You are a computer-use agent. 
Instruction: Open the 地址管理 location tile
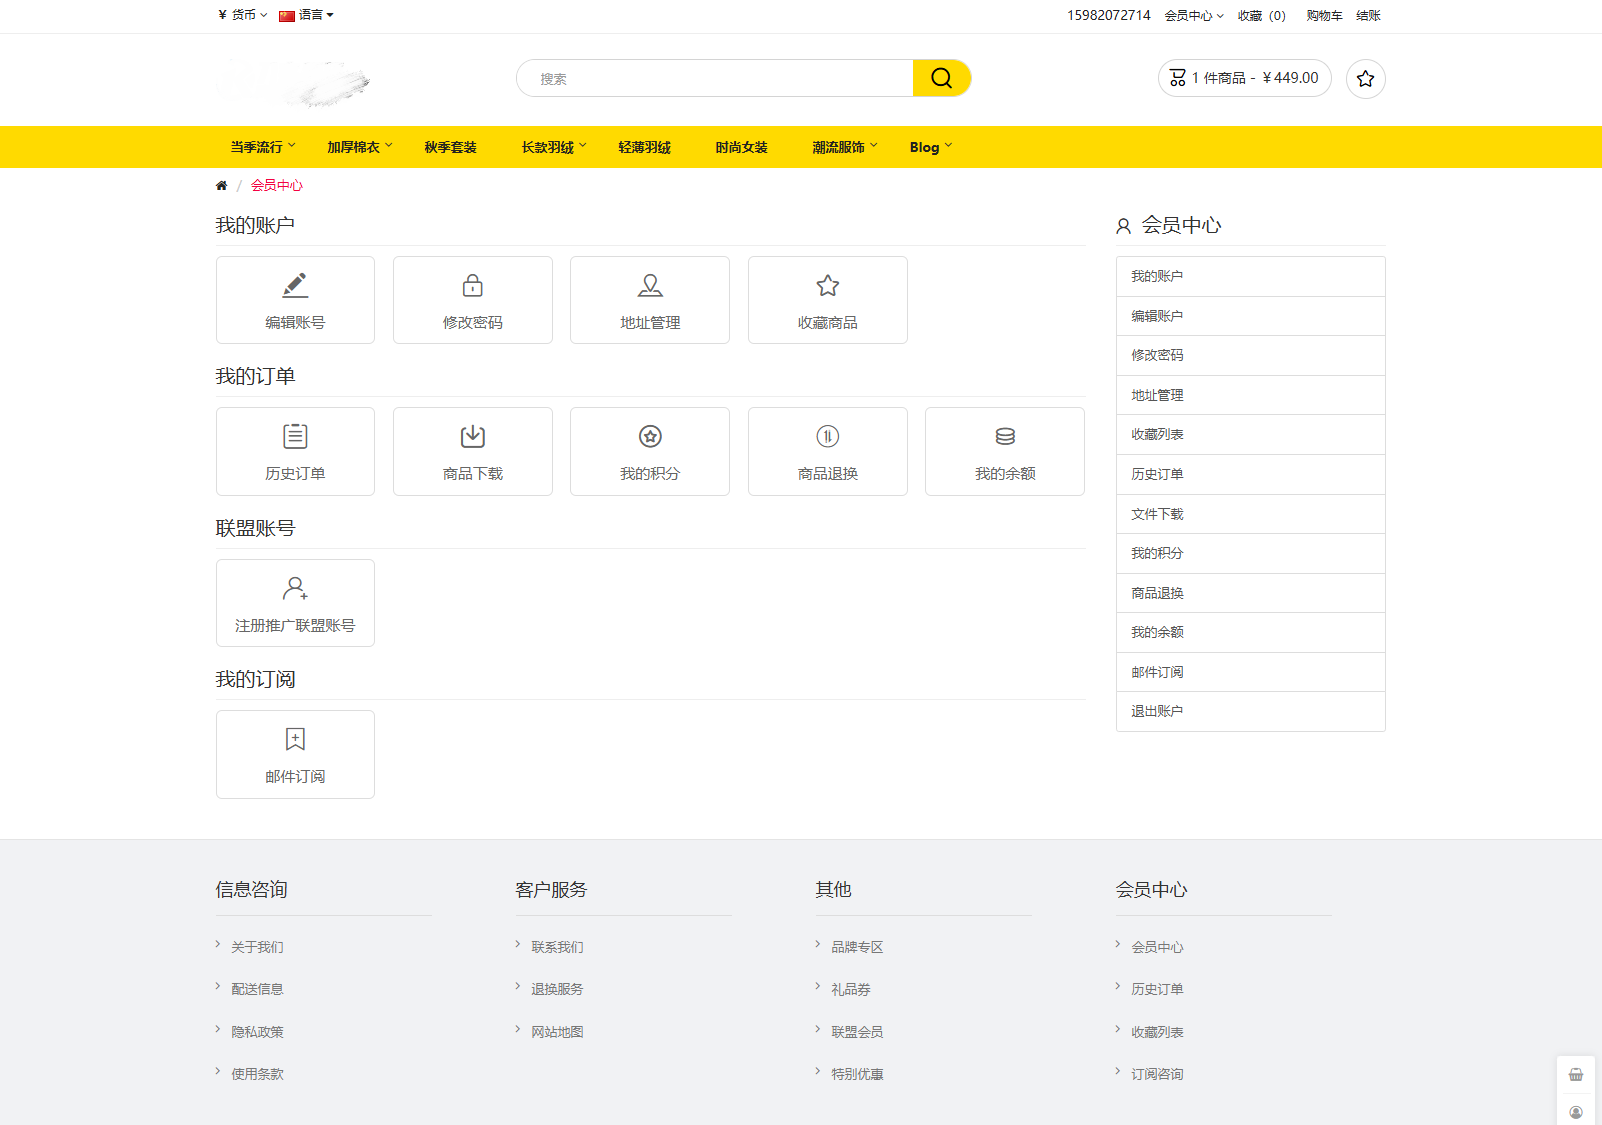650,300
